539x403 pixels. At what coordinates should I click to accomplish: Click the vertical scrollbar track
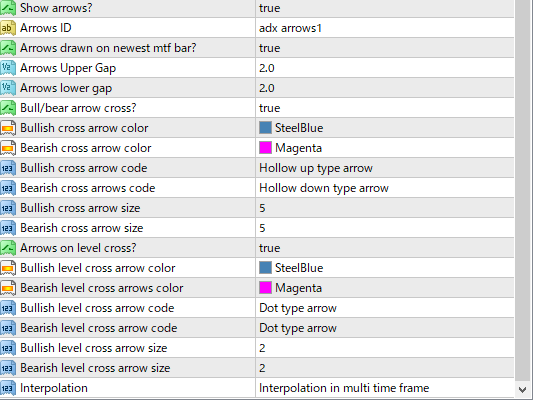[x=522, y=189]
